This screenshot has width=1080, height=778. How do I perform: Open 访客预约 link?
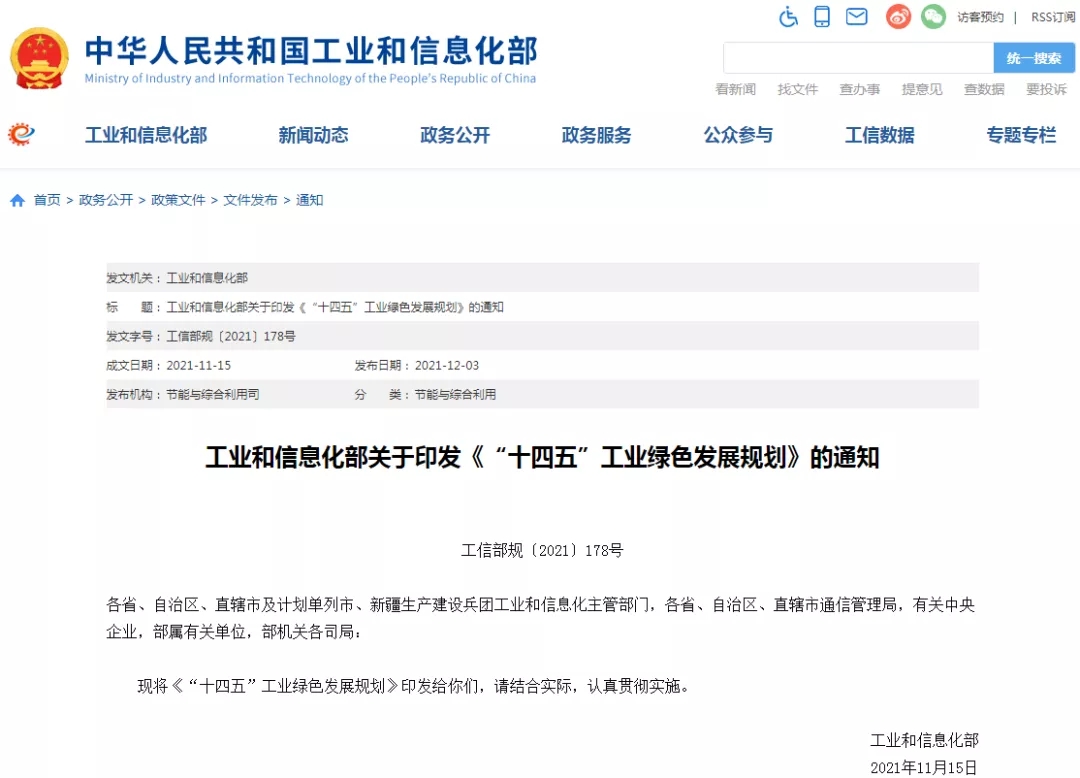pyautogui.click(x=980, y=17)
